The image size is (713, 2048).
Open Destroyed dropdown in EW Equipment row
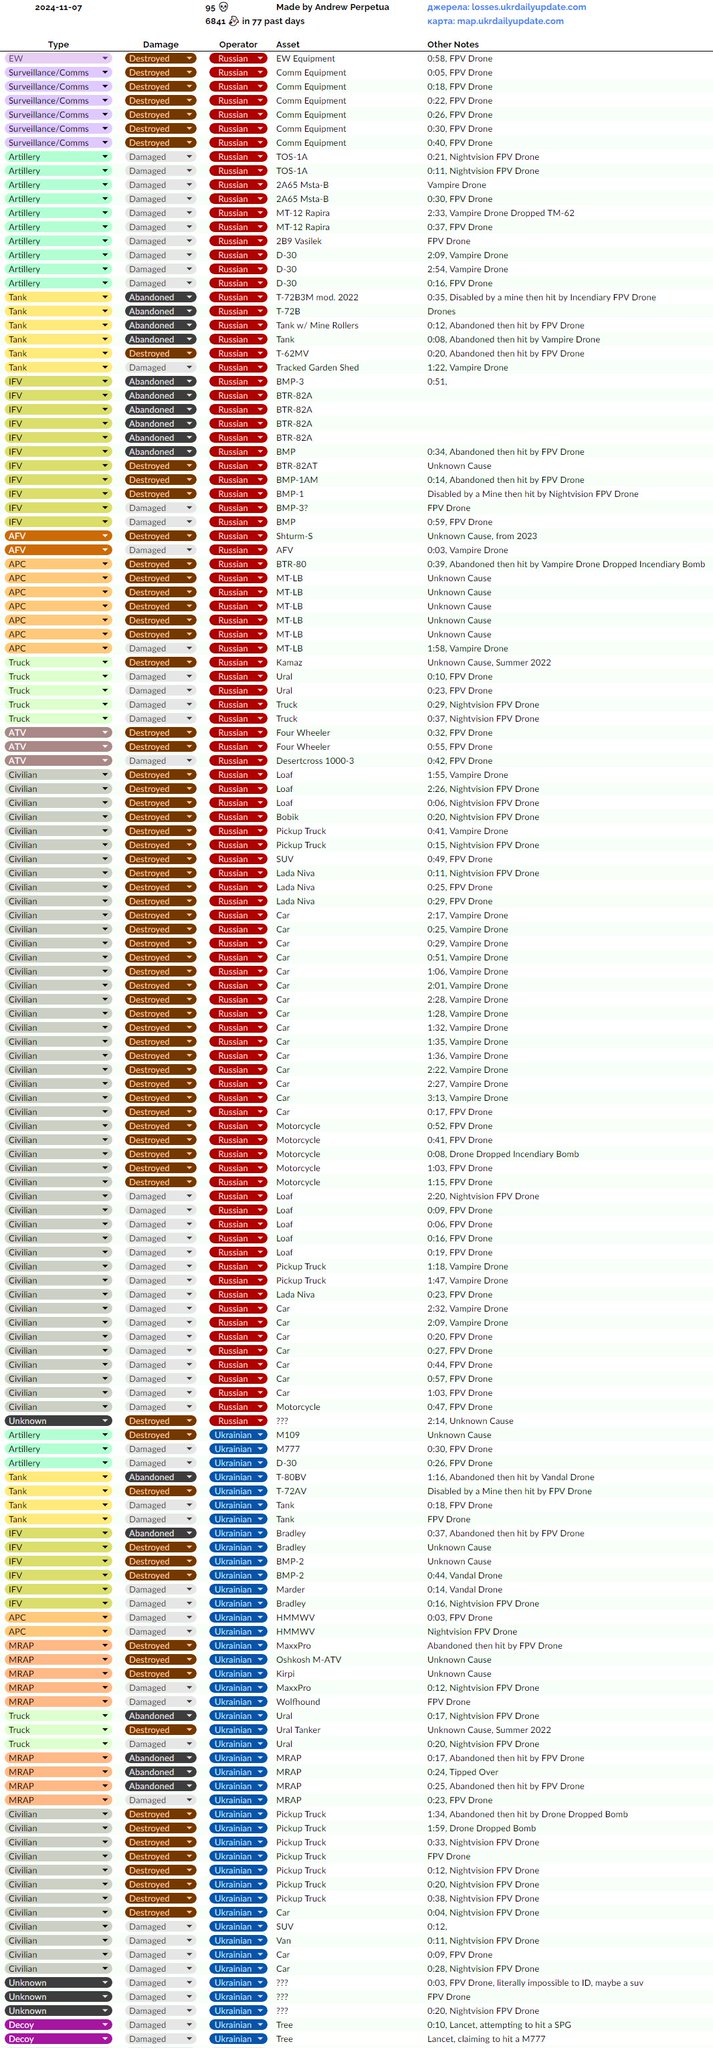click(160, 59)
